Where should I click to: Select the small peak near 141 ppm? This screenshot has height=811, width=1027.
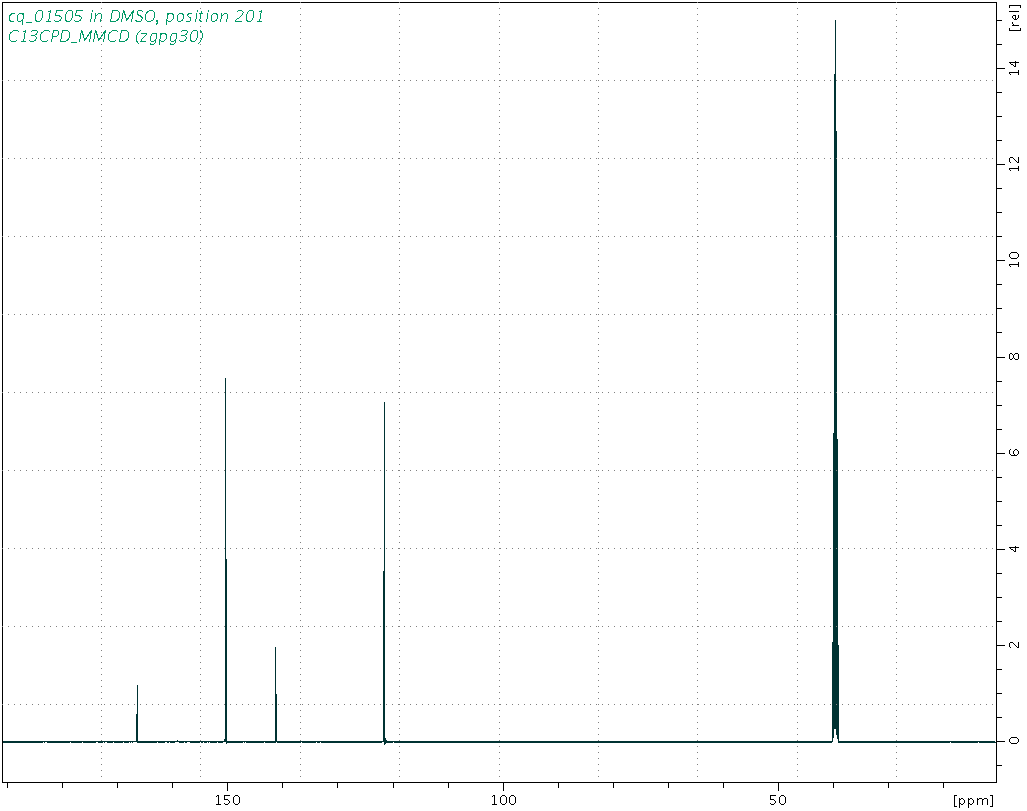tap(276, 694)
